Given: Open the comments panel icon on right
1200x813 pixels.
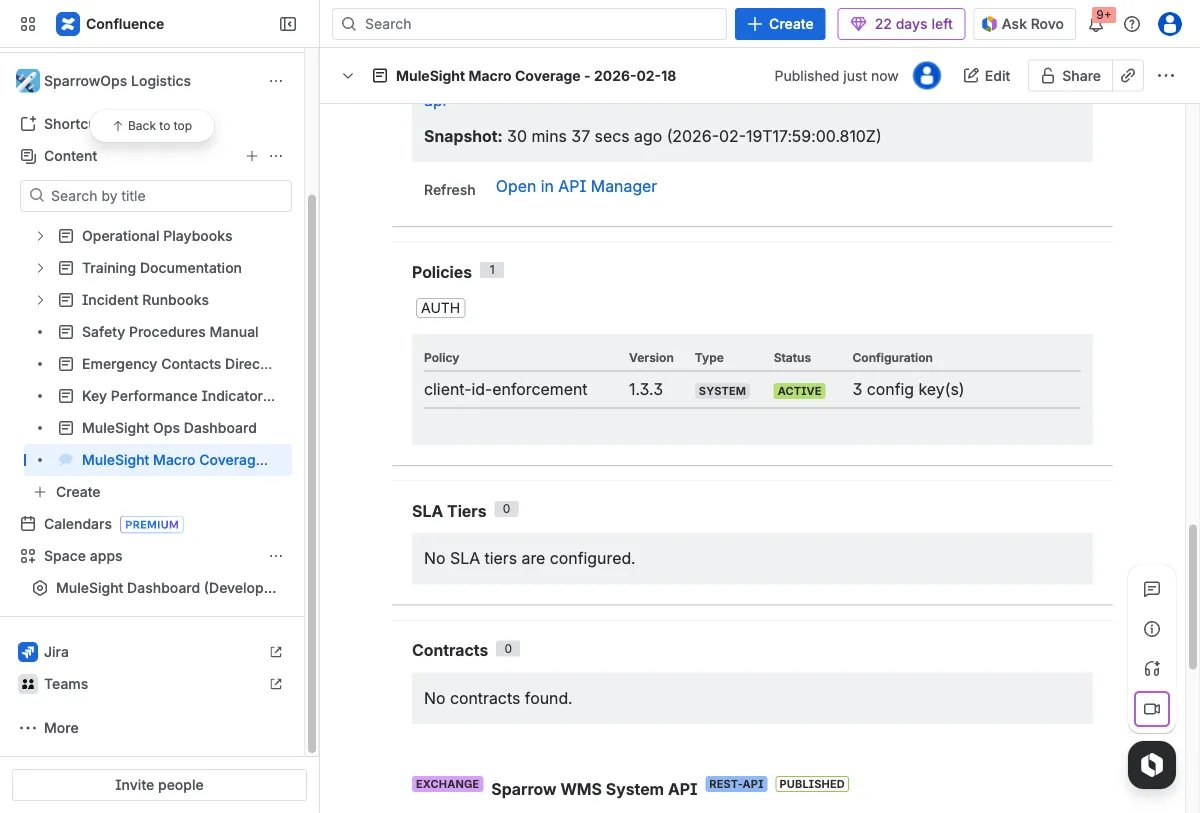Looking at the screenshot, I should point(1152,589).
